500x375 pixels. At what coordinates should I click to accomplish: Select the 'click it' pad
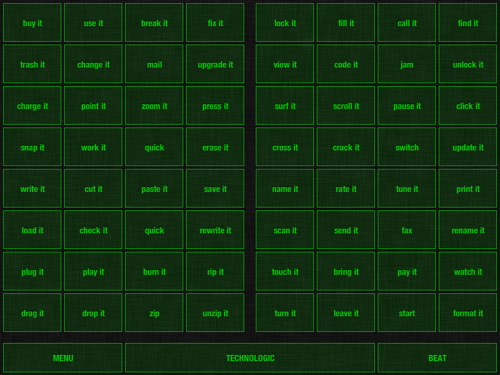tap(468, 106)
